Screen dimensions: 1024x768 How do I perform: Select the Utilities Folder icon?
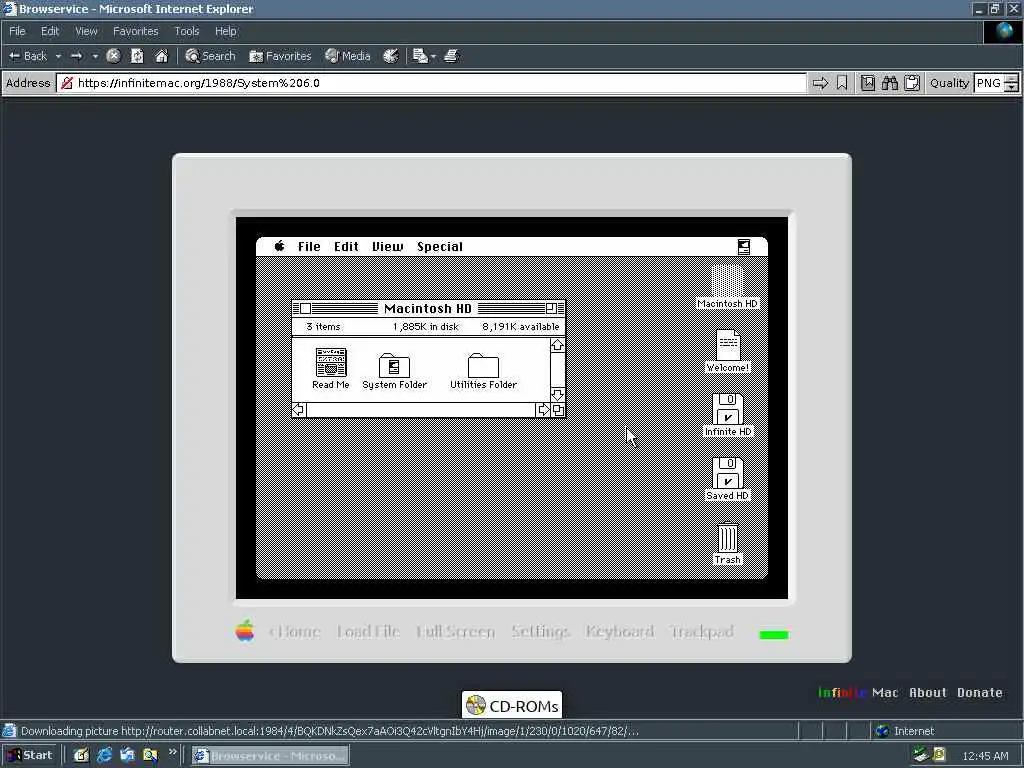pyautogui.click(x=483, y=371)
